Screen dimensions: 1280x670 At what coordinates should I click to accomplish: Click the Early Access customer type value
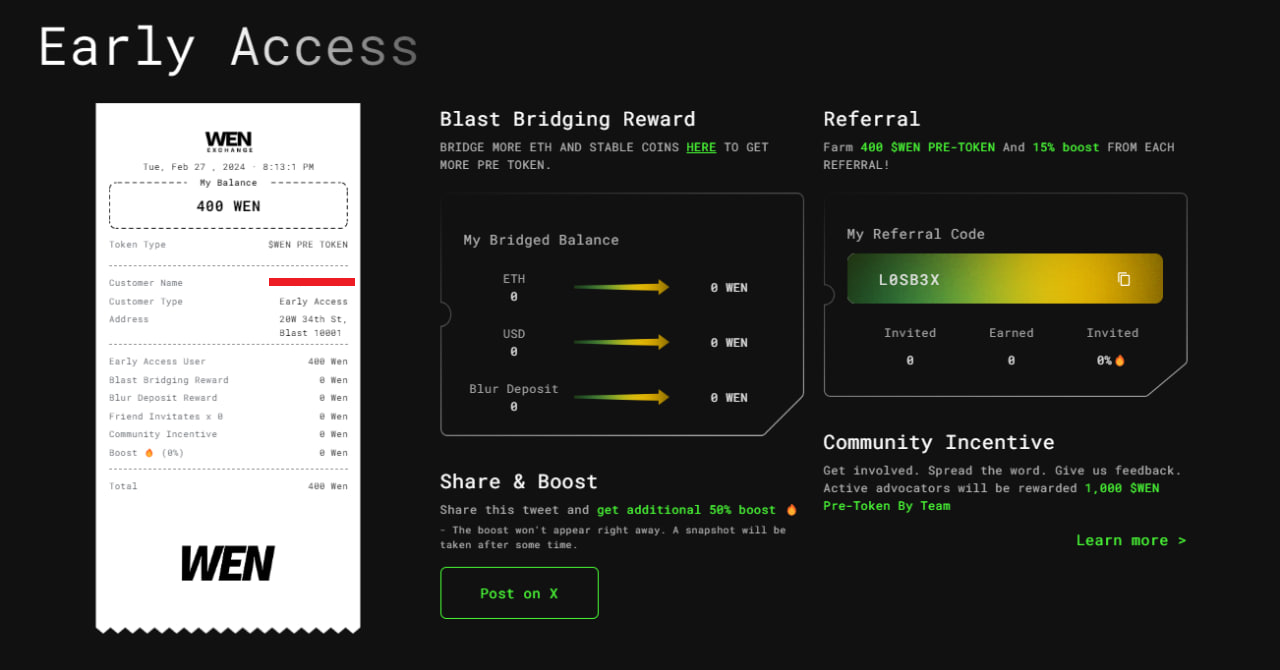click(x=314, y=301)
